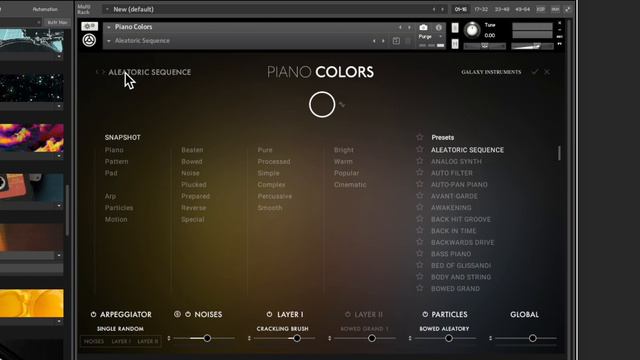The height and width of the screenshot is (360, 640).
Task: Filter snapshots by Plucked tag
Action: (x=194, y=184)
